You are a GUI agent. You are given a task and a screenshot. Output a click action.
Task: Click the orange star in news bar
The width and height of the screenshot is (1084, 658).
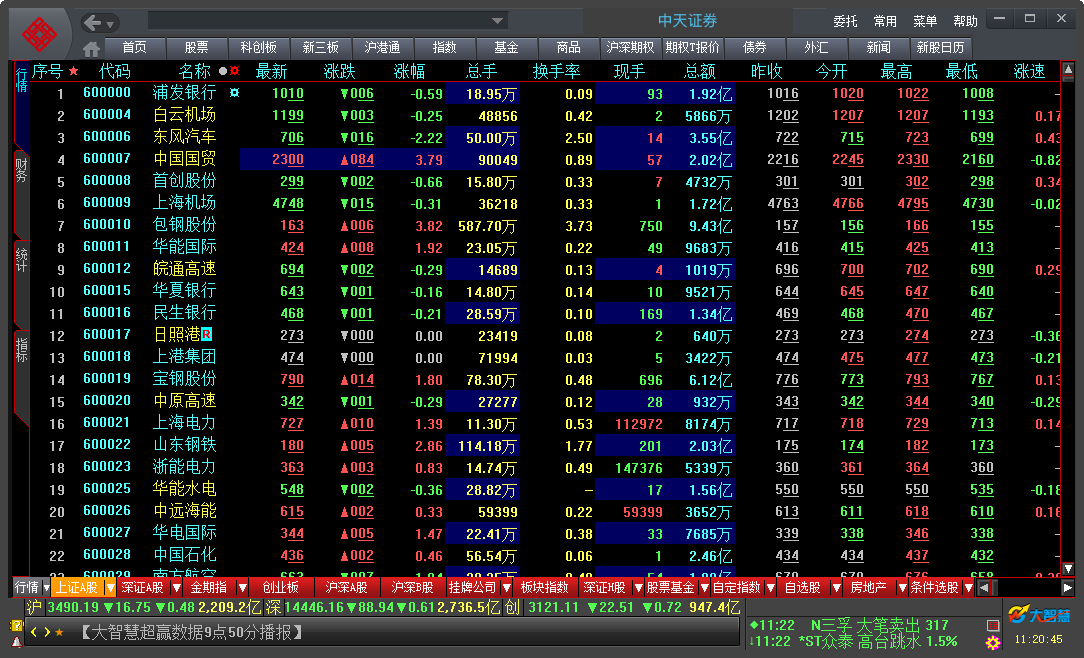coord(59,632)
